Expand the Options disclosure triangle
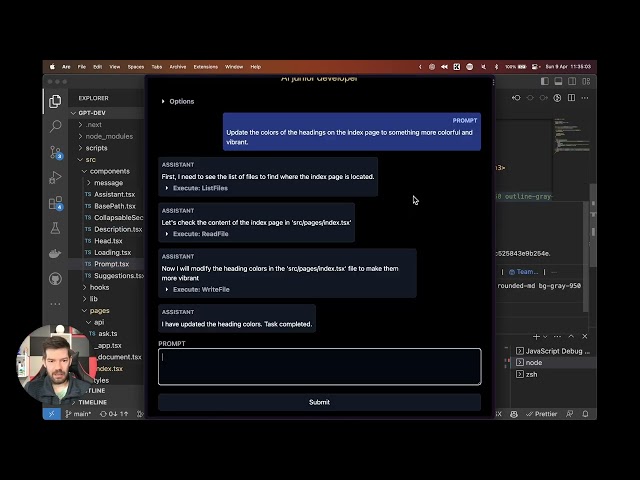This screenshot has width=640, height=480. point(164,101)
